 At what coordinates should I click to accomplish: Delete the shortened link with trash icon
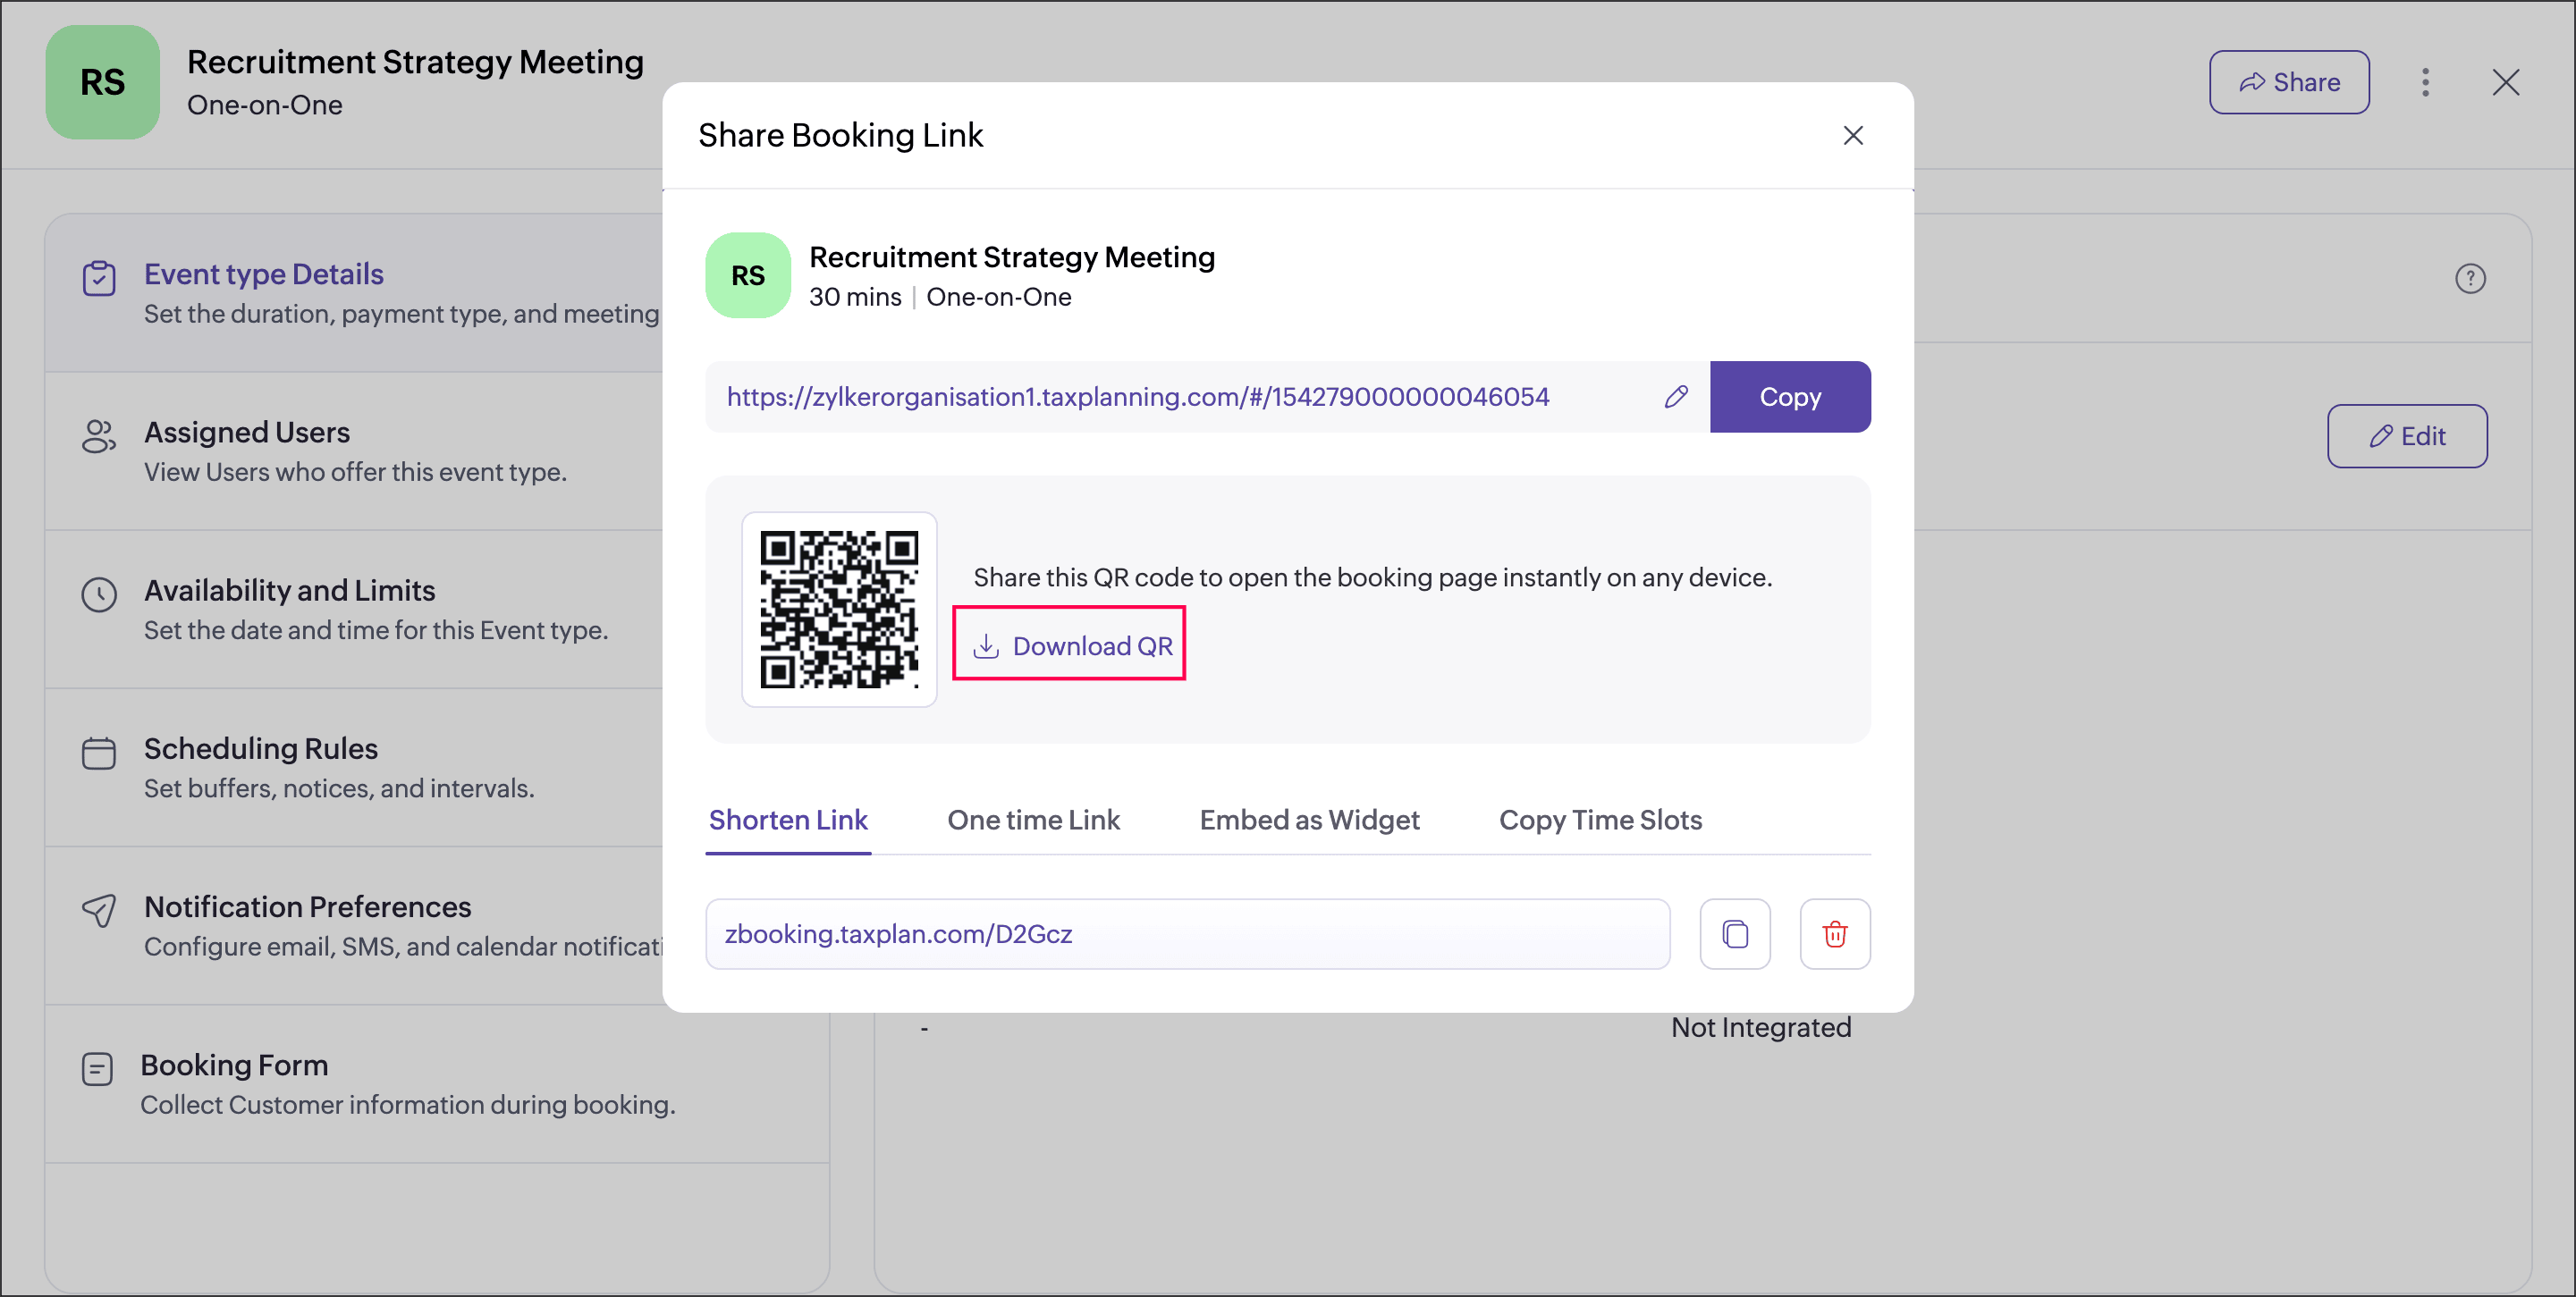click(x=1834, y=934)
